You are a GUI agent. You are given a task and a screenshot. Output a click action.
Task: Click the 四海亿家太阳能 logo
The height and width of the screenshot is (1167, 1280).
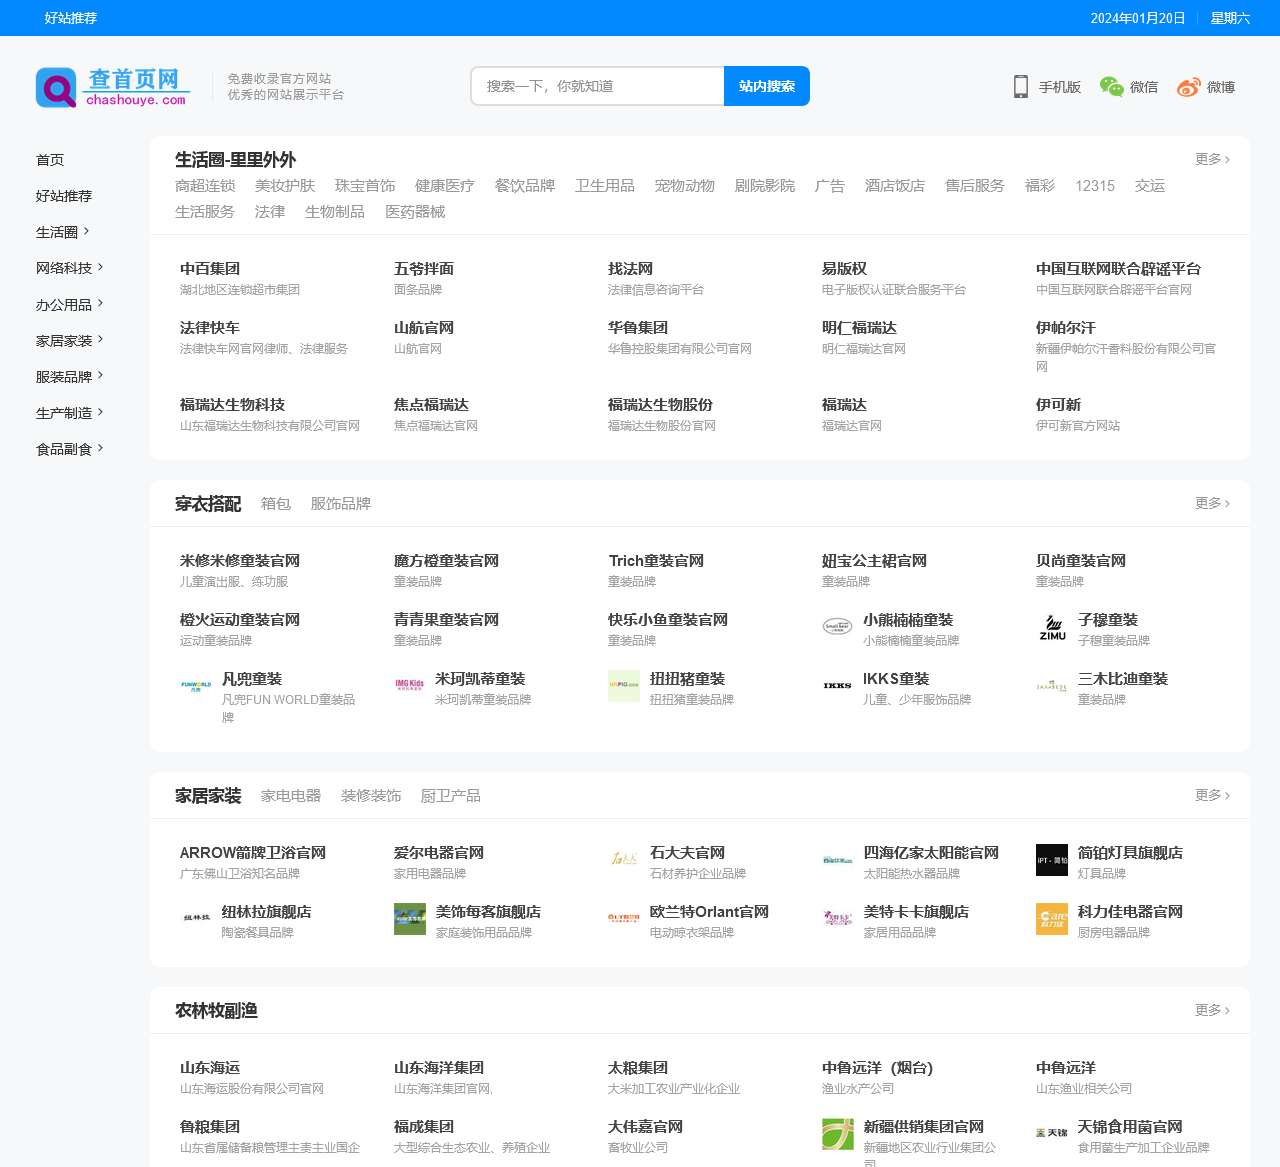[x=837, y=860]
